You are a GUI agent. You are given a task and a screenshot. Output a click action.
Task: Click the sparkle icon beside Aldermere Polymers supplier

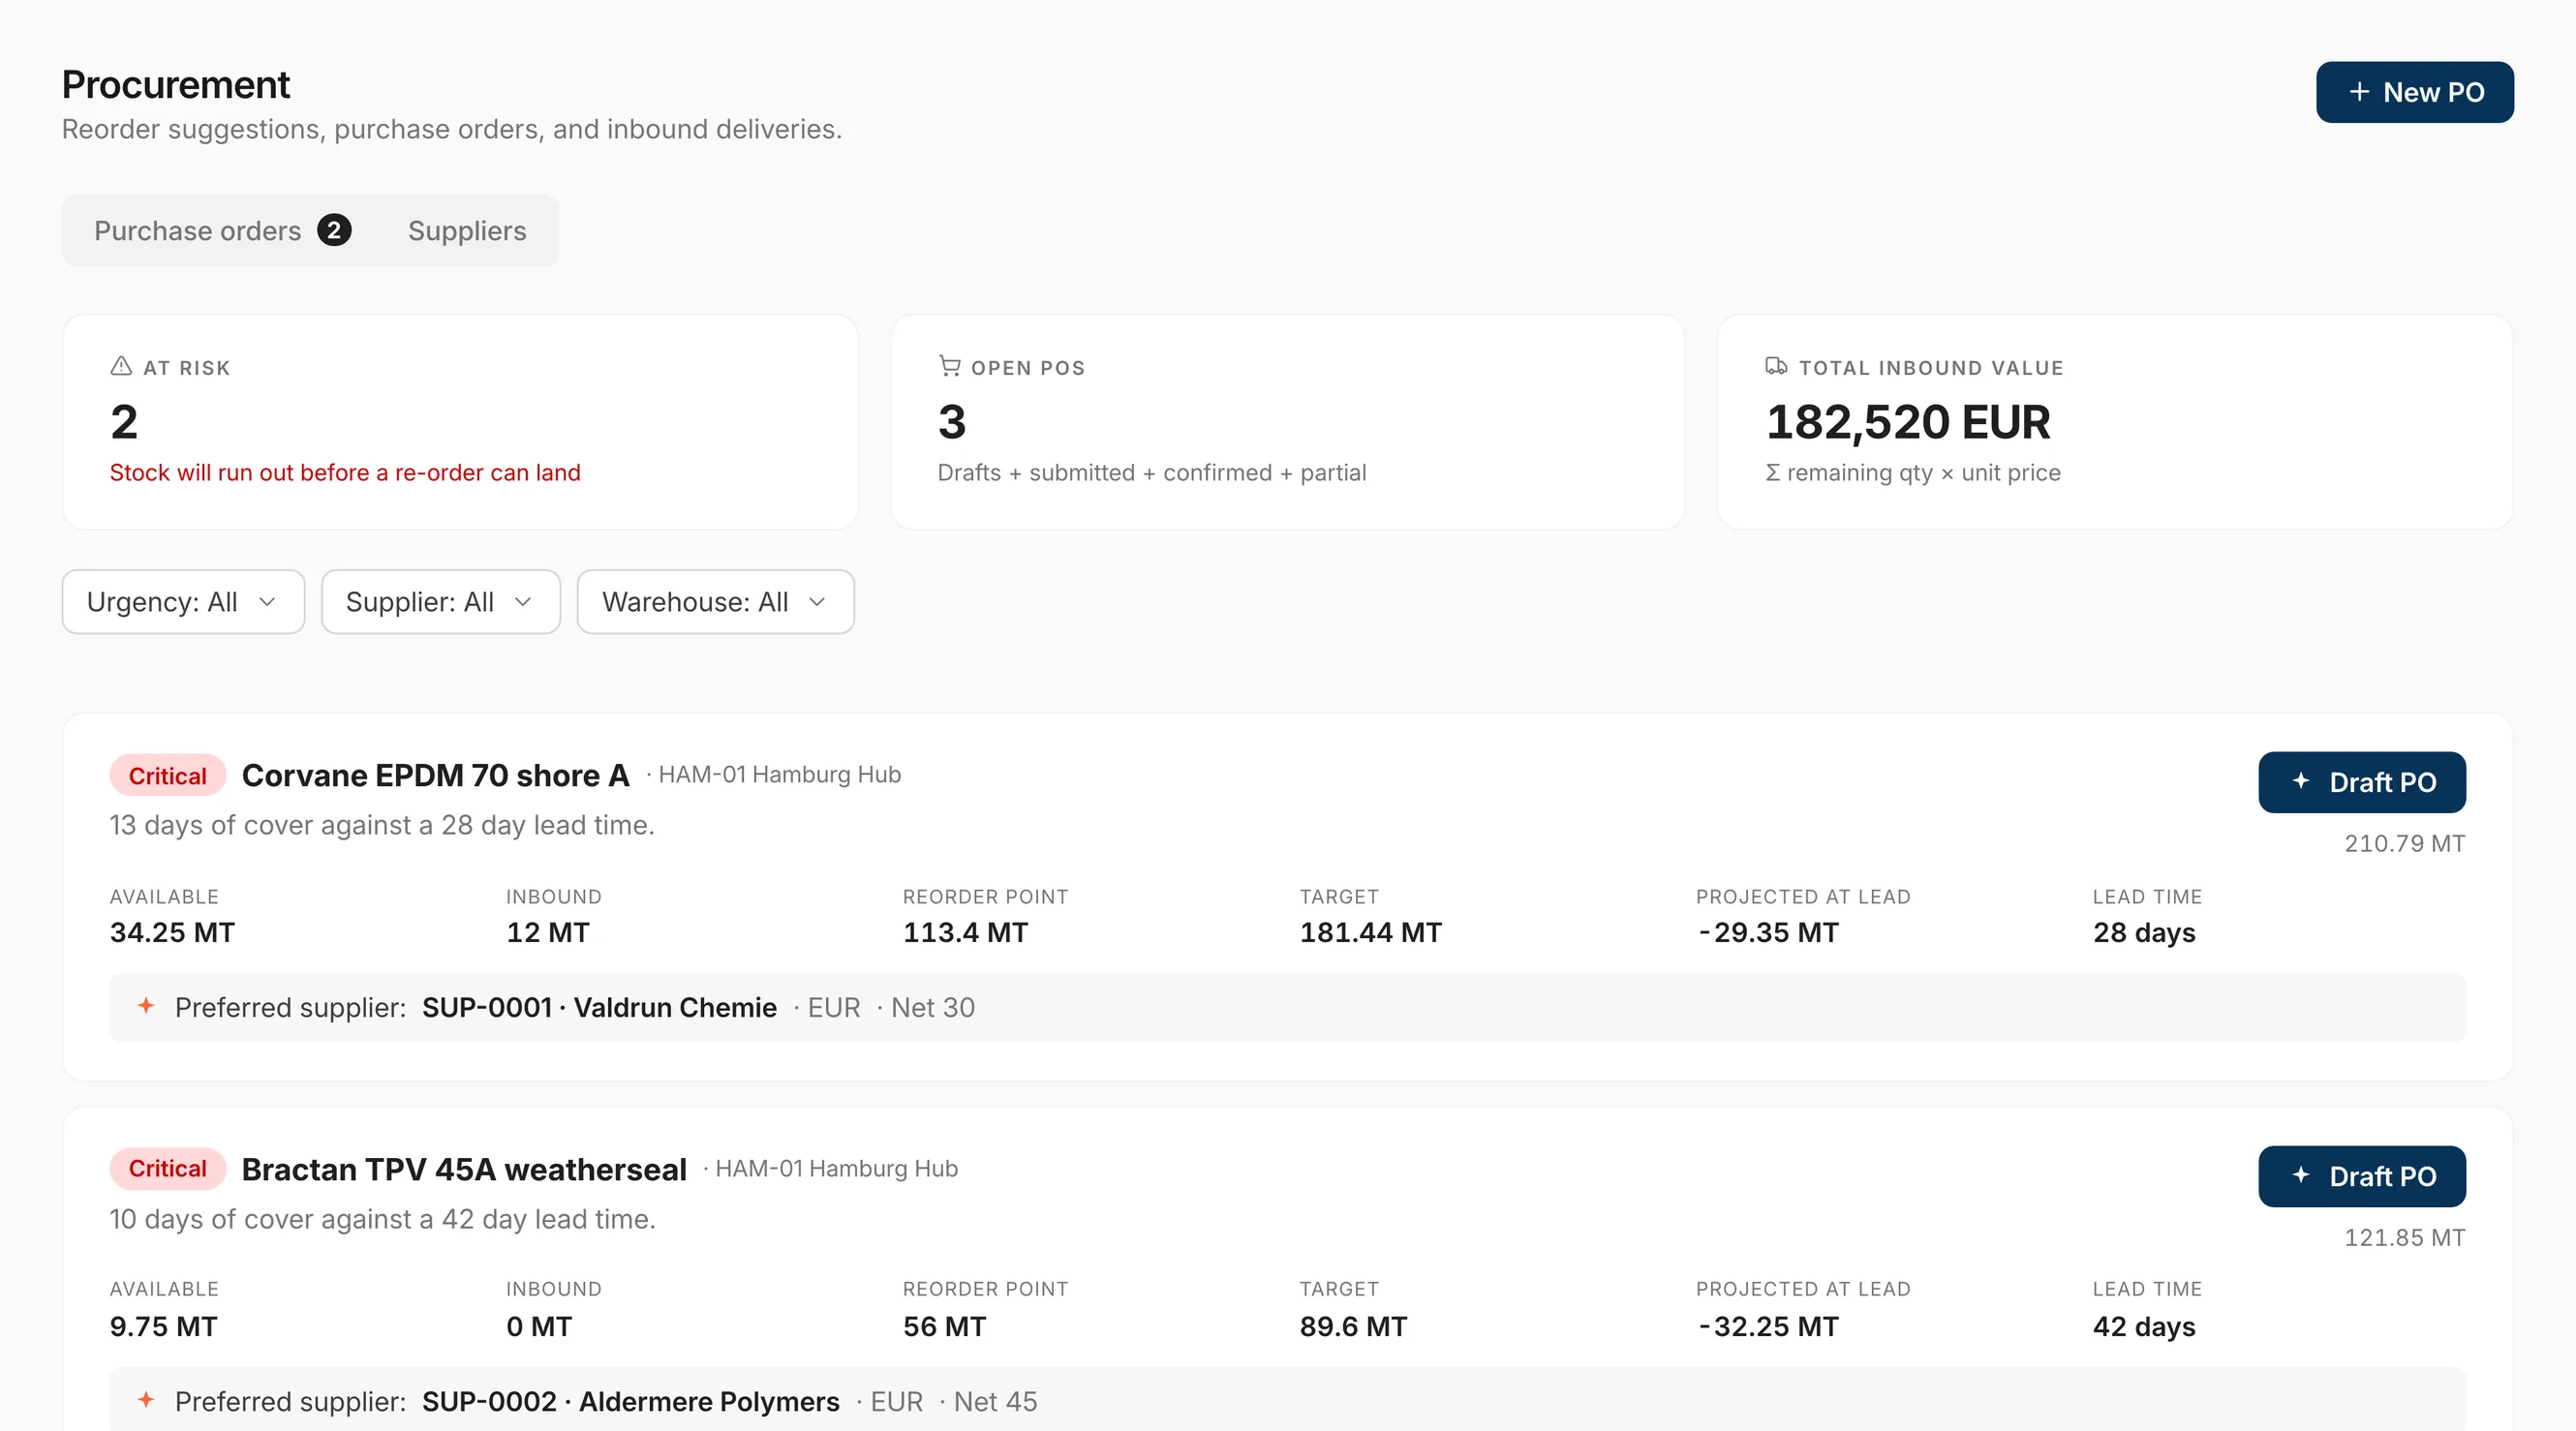(146, 1400)
